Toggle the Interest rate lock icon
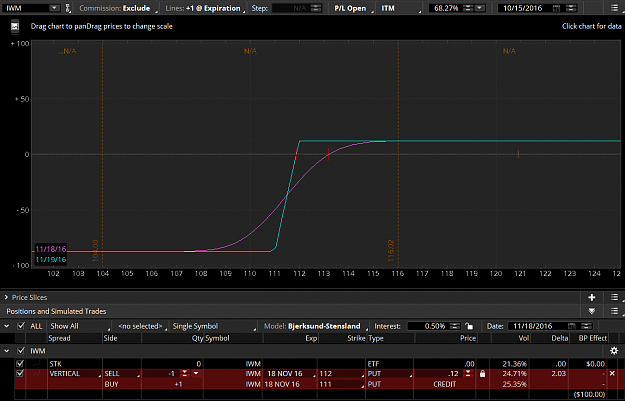 [469, 326]
